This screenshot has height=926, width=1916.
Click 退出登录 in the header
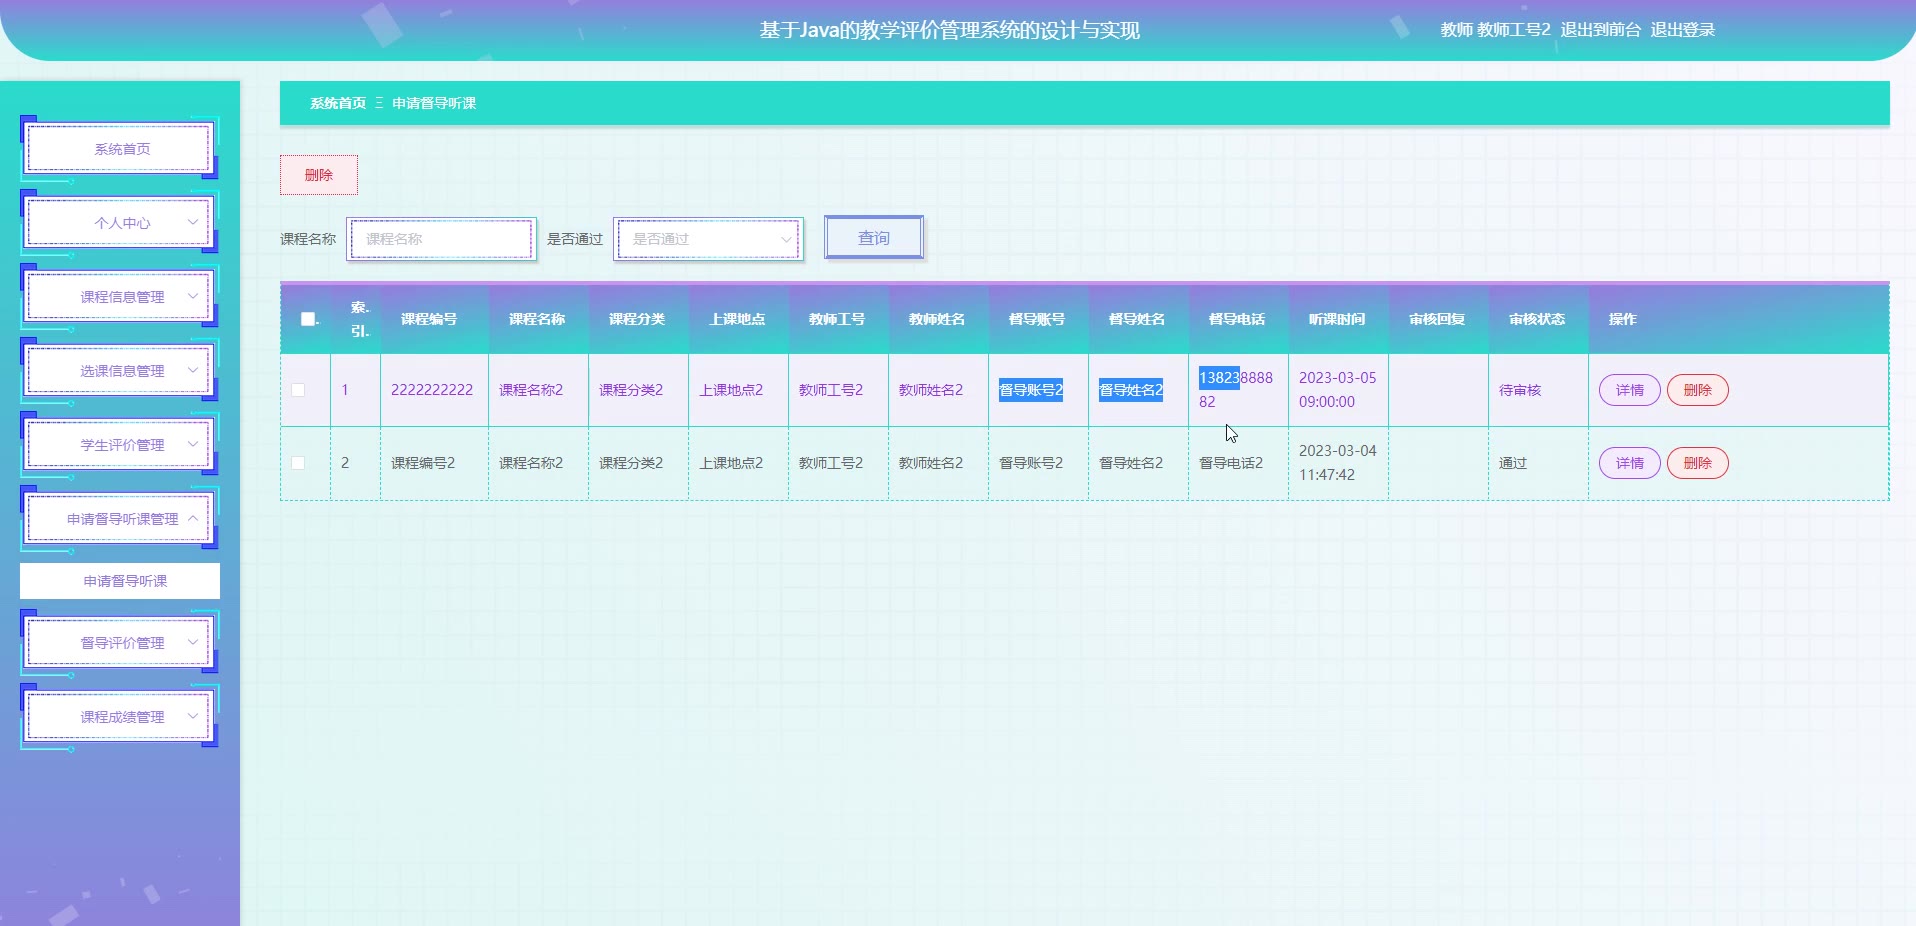pyautogui.click(x=1683, y=30)
